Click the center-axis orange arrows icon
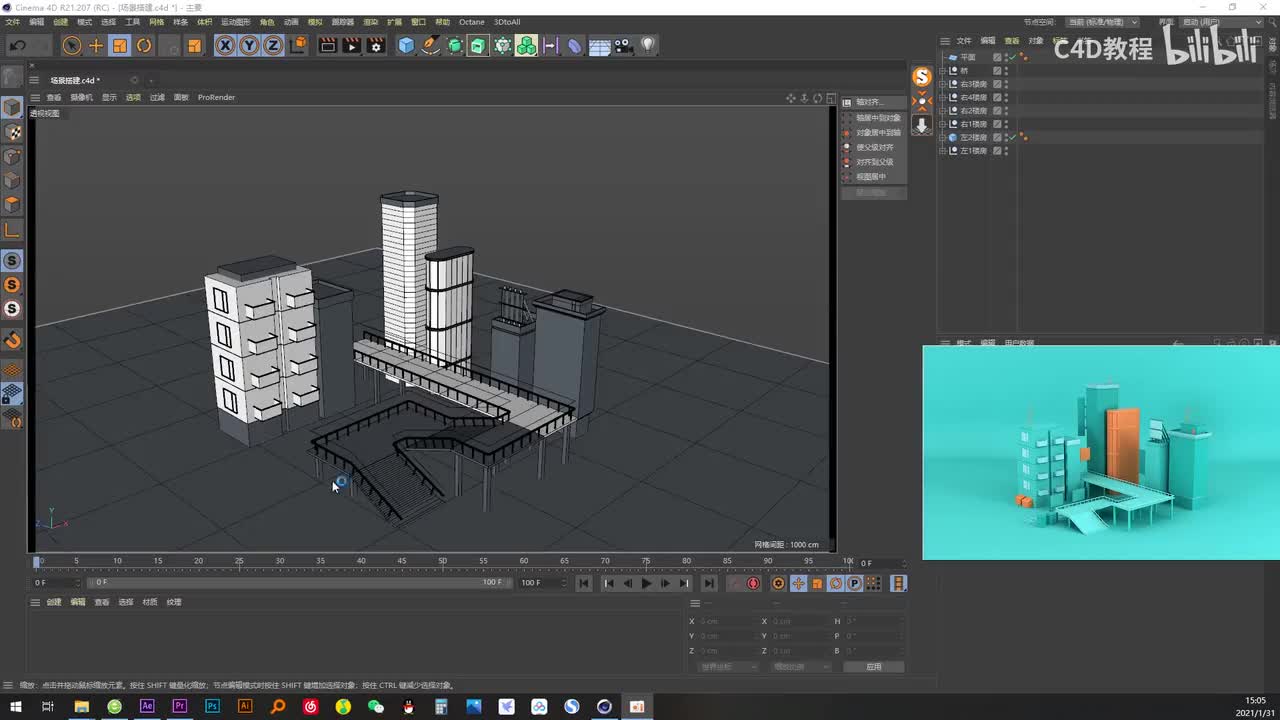This screenshot has width=1280, height=720. (922, 101)
